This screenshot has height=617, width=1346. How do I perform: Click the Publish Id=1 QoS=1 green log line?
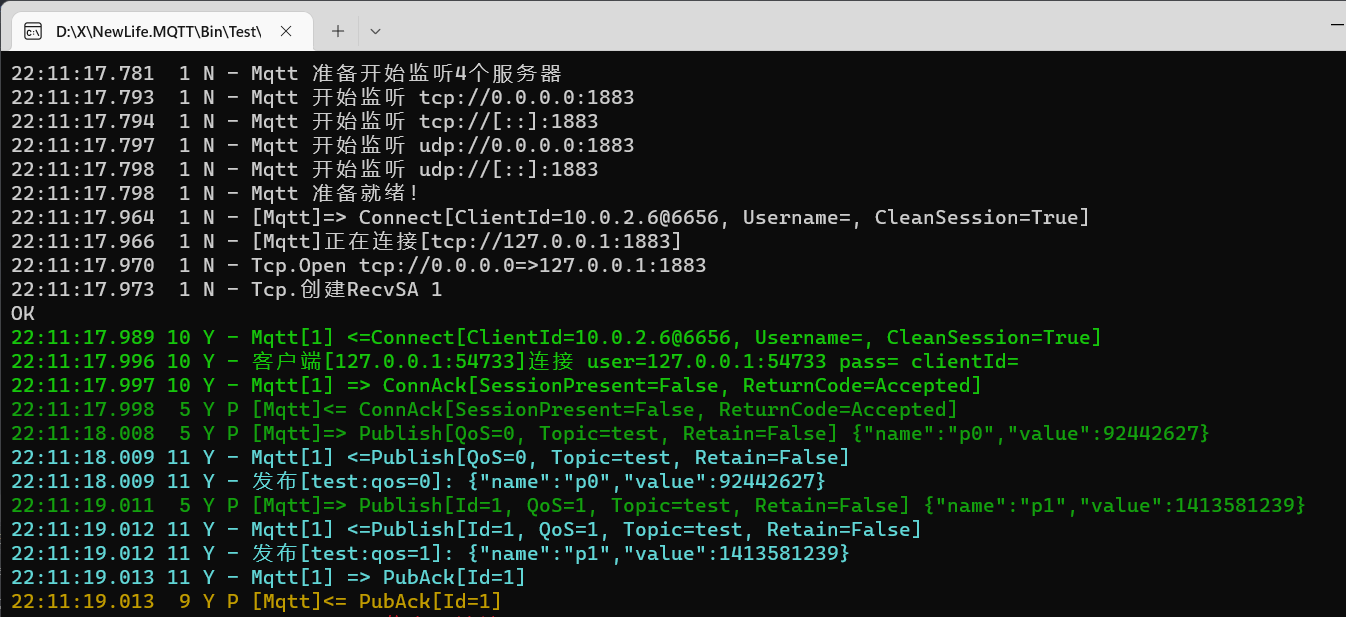(x=600, y=505)
